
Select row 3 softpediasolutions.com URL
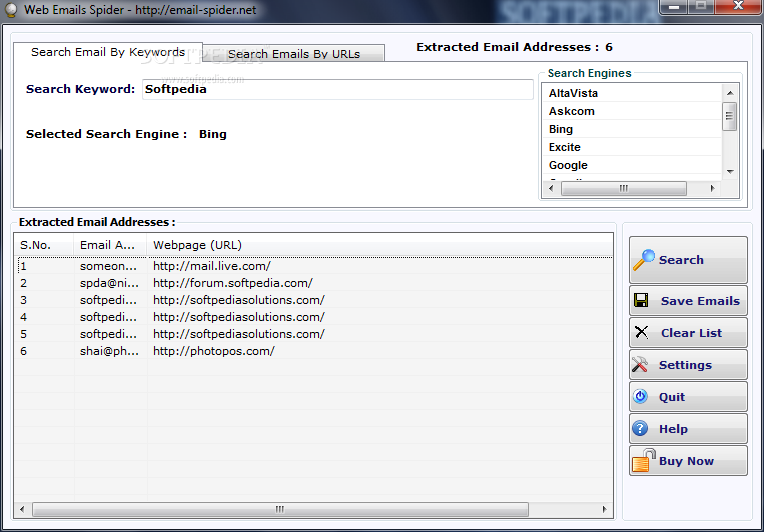click(x=238, y=300)
